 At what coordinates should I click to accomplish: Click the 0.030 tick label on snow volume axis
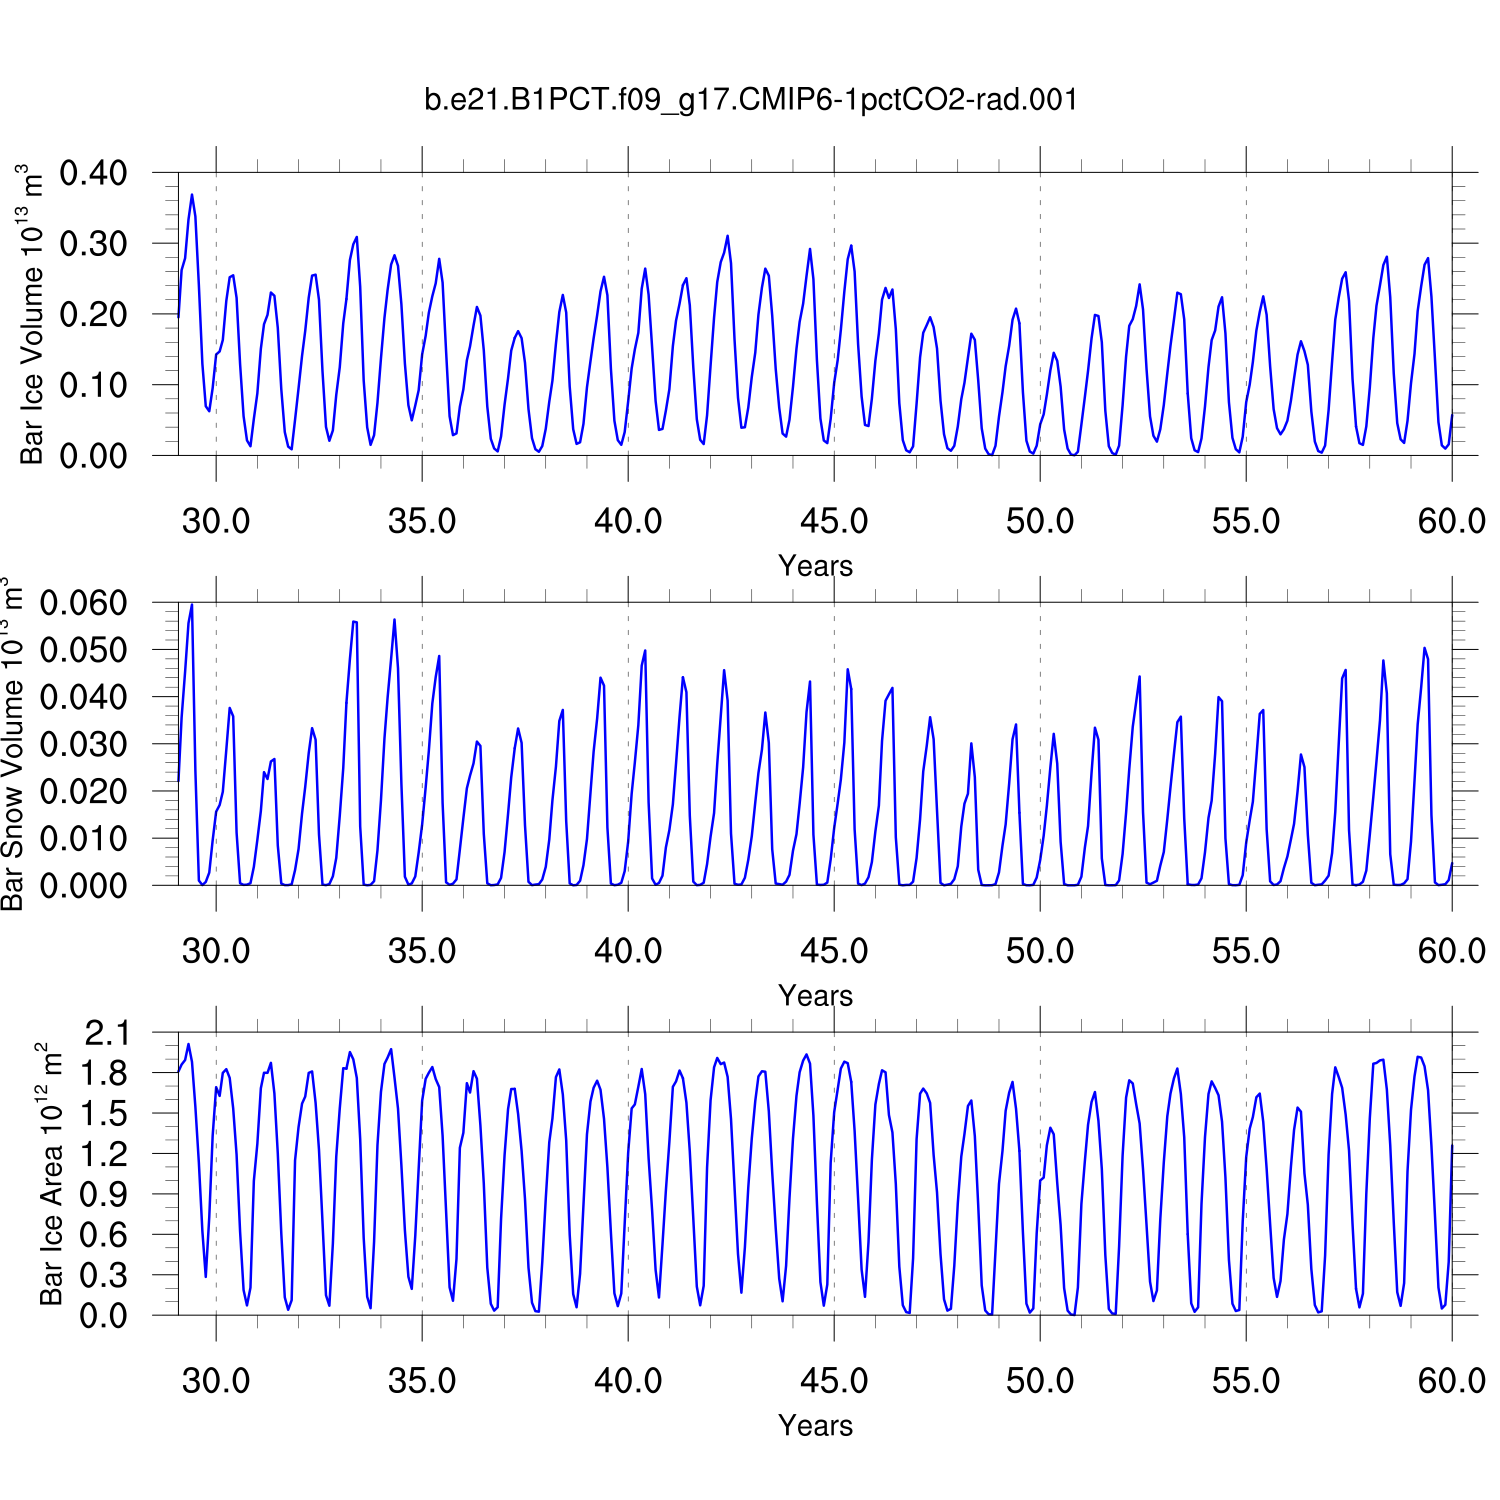pyautogui.click(x=84, y=744)
